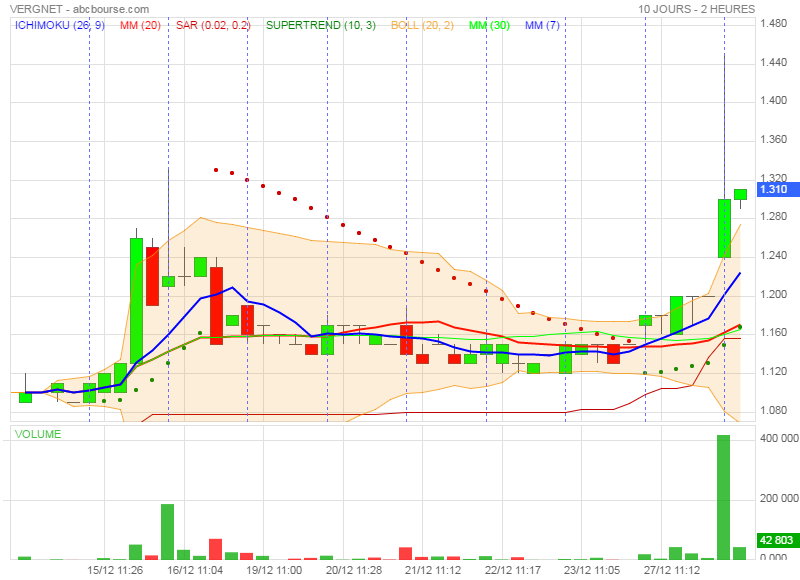800x580 pixels.
Task: Click the 1.480 price axis label
Action: (x=773, y=23)
